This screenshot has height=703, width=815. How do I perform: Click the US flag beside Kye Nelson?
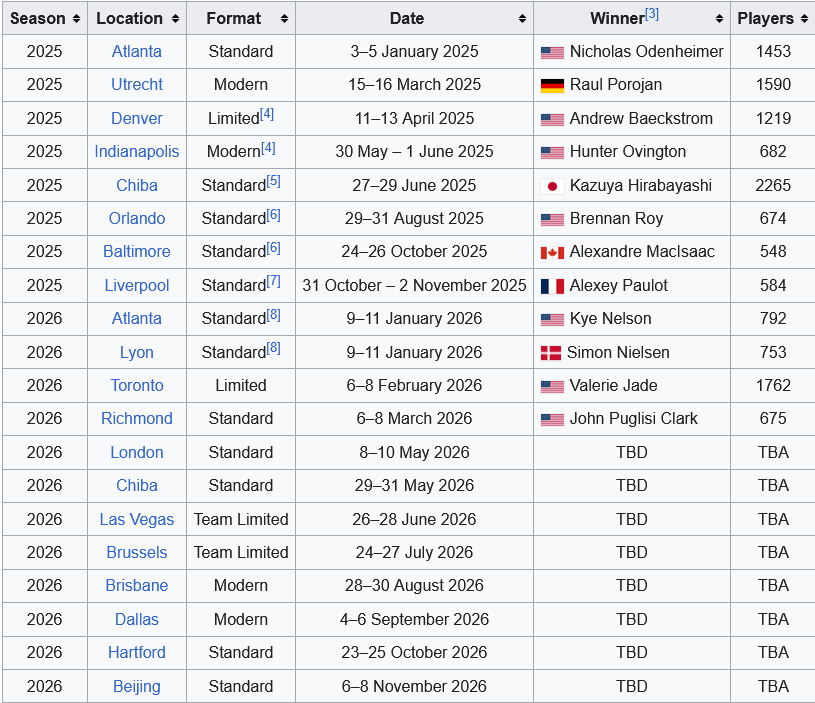(552, 320)
